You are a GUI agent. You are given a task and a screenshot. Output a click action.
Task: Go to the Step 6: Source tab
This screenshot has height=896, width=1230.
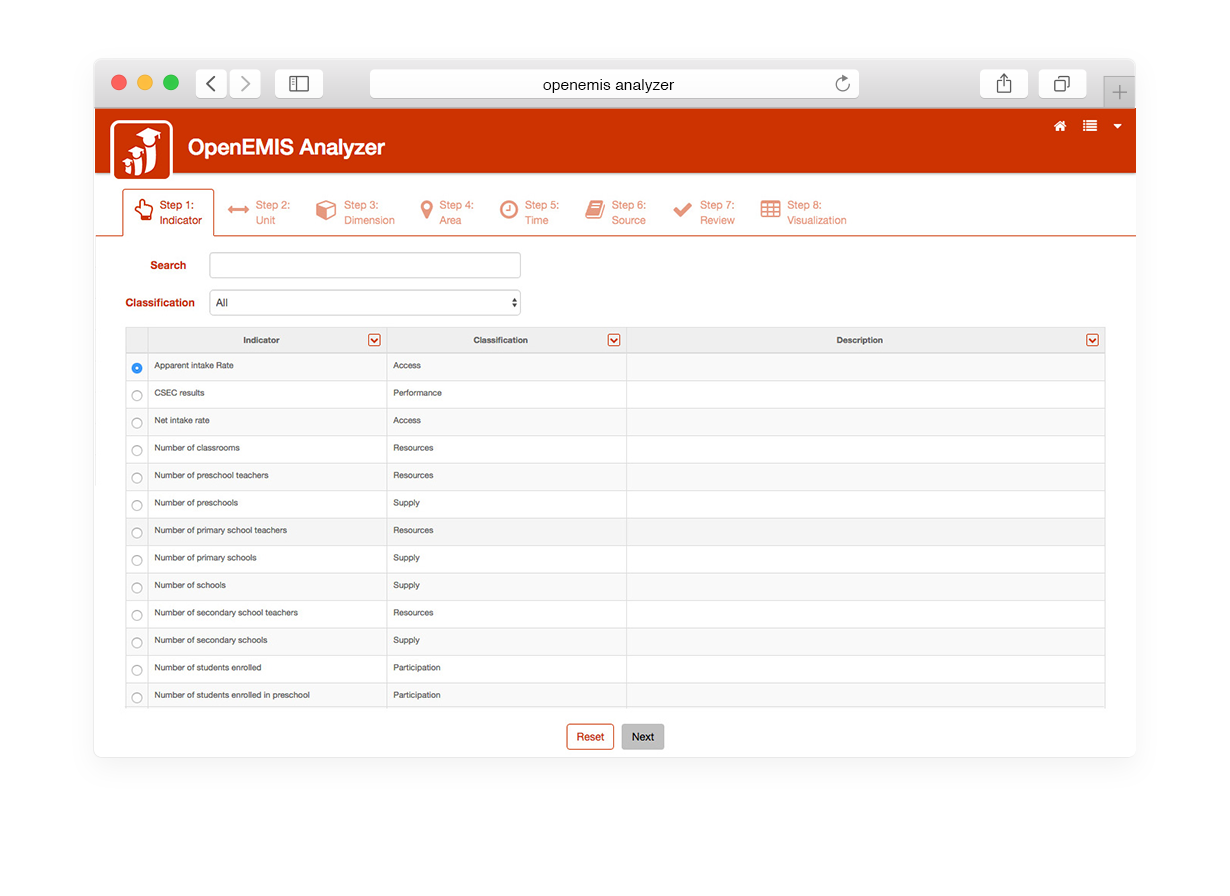pos(616,213)
